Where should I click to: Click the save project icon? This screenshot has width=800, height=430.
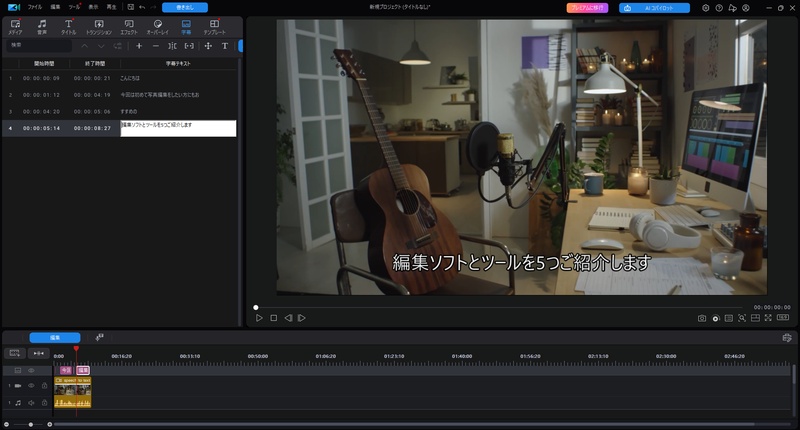tap(131, 7)
